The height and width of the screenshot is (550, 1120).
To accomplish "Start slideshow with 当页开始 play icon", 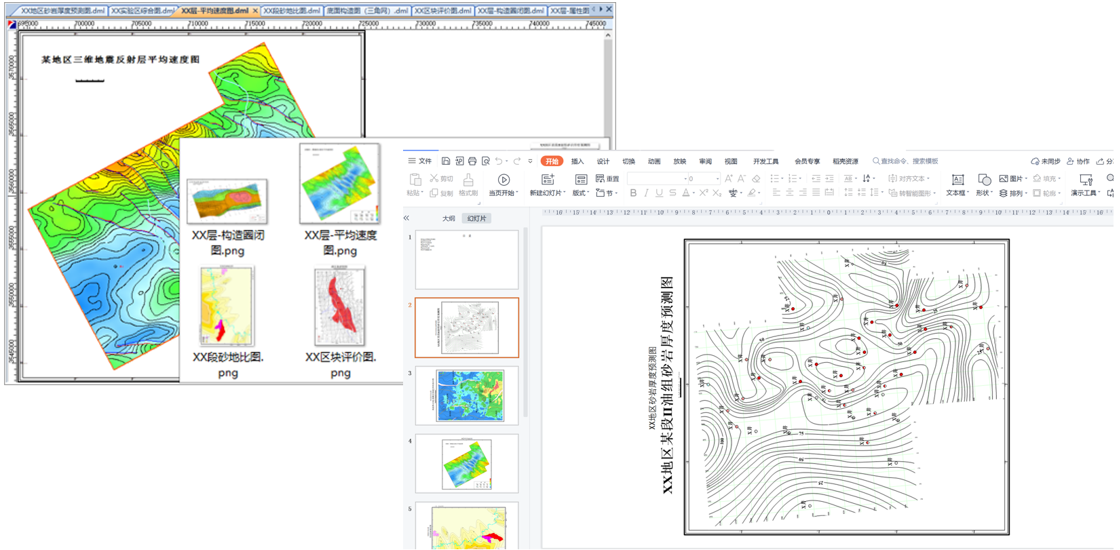I will 503,180.
